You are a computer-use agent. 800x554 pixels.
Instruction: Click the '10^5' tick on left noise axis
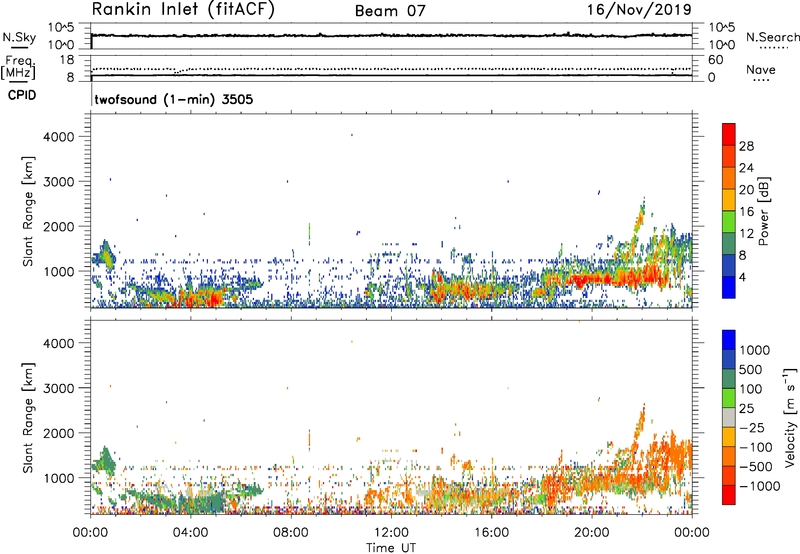[61, 28]
